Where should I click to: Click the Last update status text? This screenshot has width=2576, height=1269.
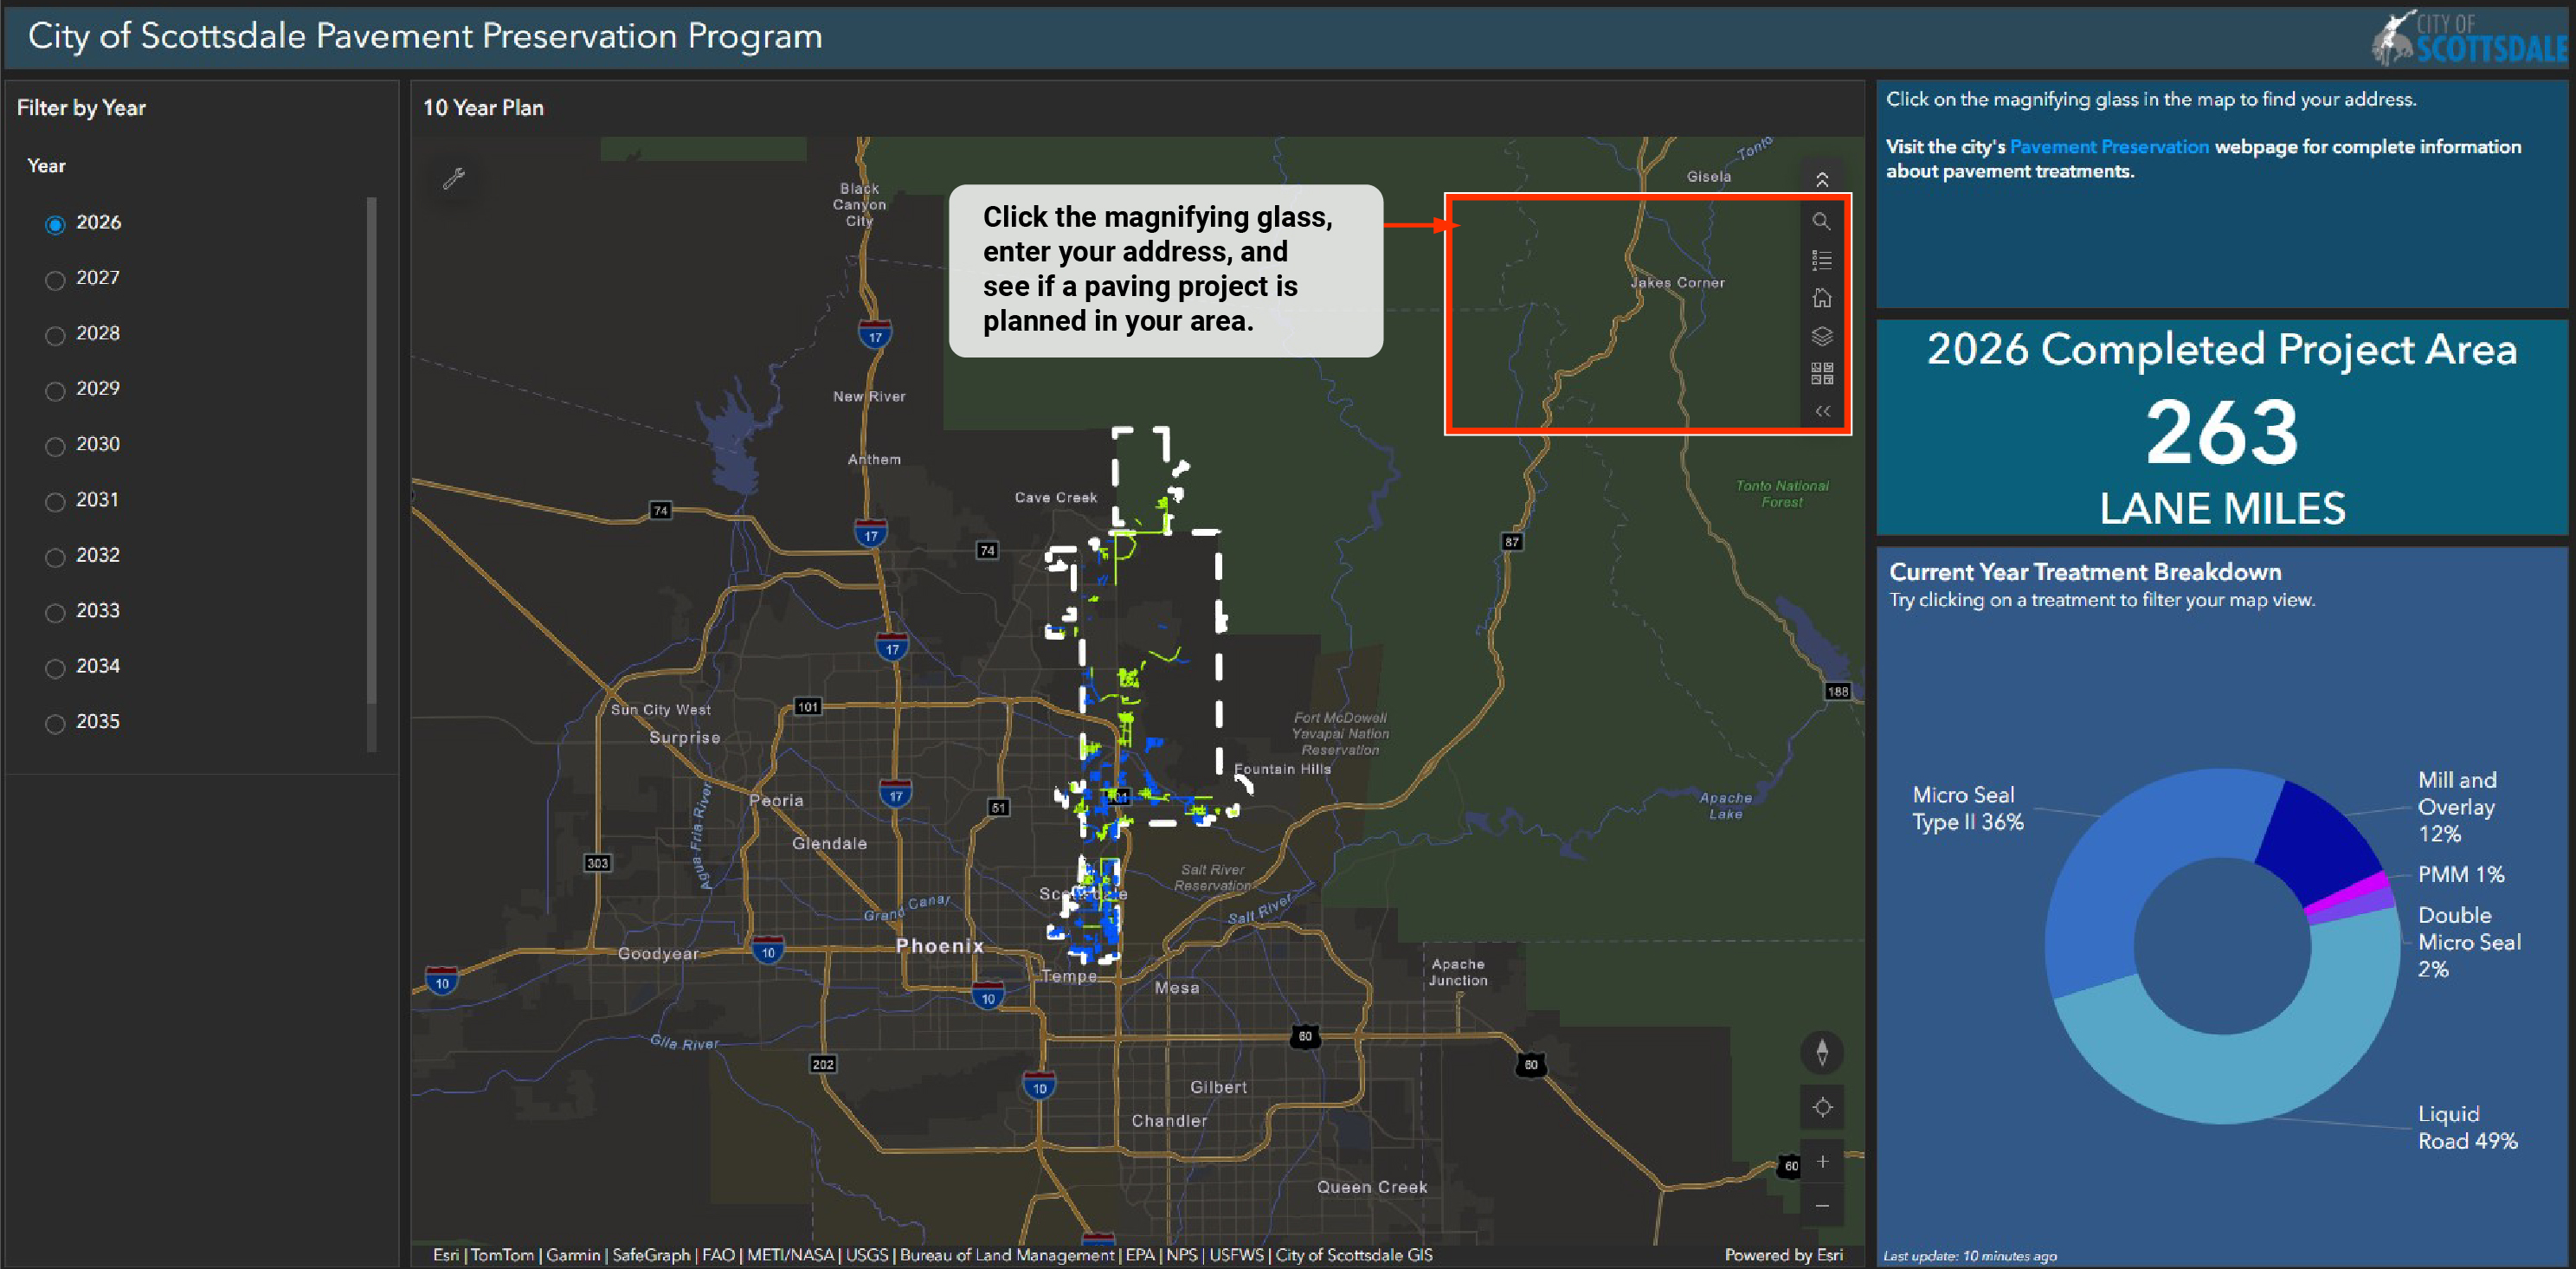[1969, 1256]
